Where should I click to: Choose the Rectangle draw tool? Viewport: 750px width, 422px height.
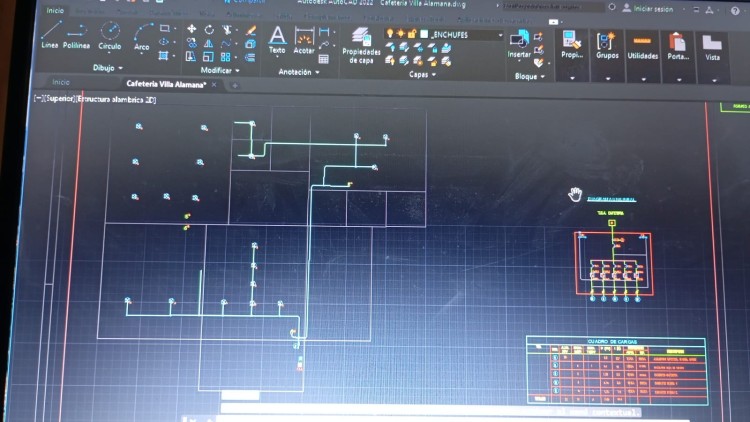(165, 28)
